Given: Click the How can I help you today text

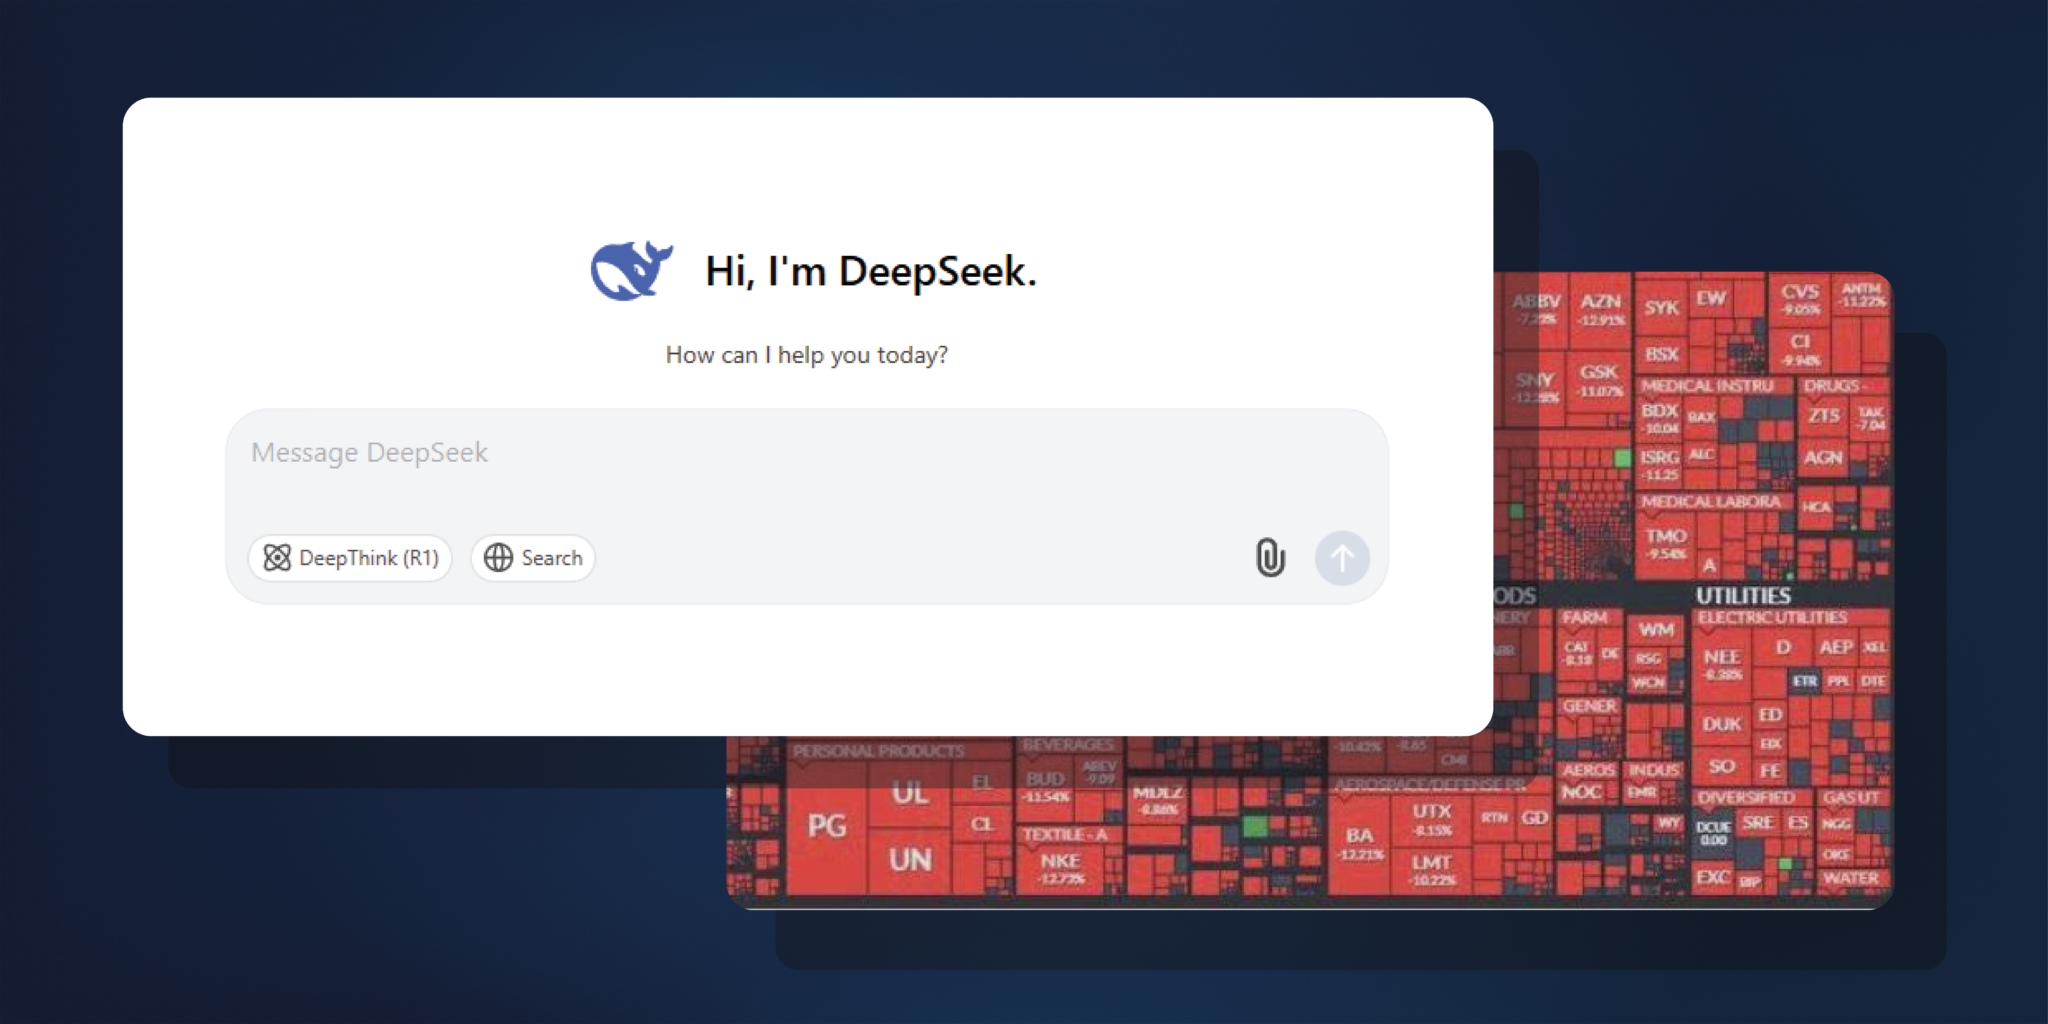Looking at the screenshot, I should click(x=806, y=354).
